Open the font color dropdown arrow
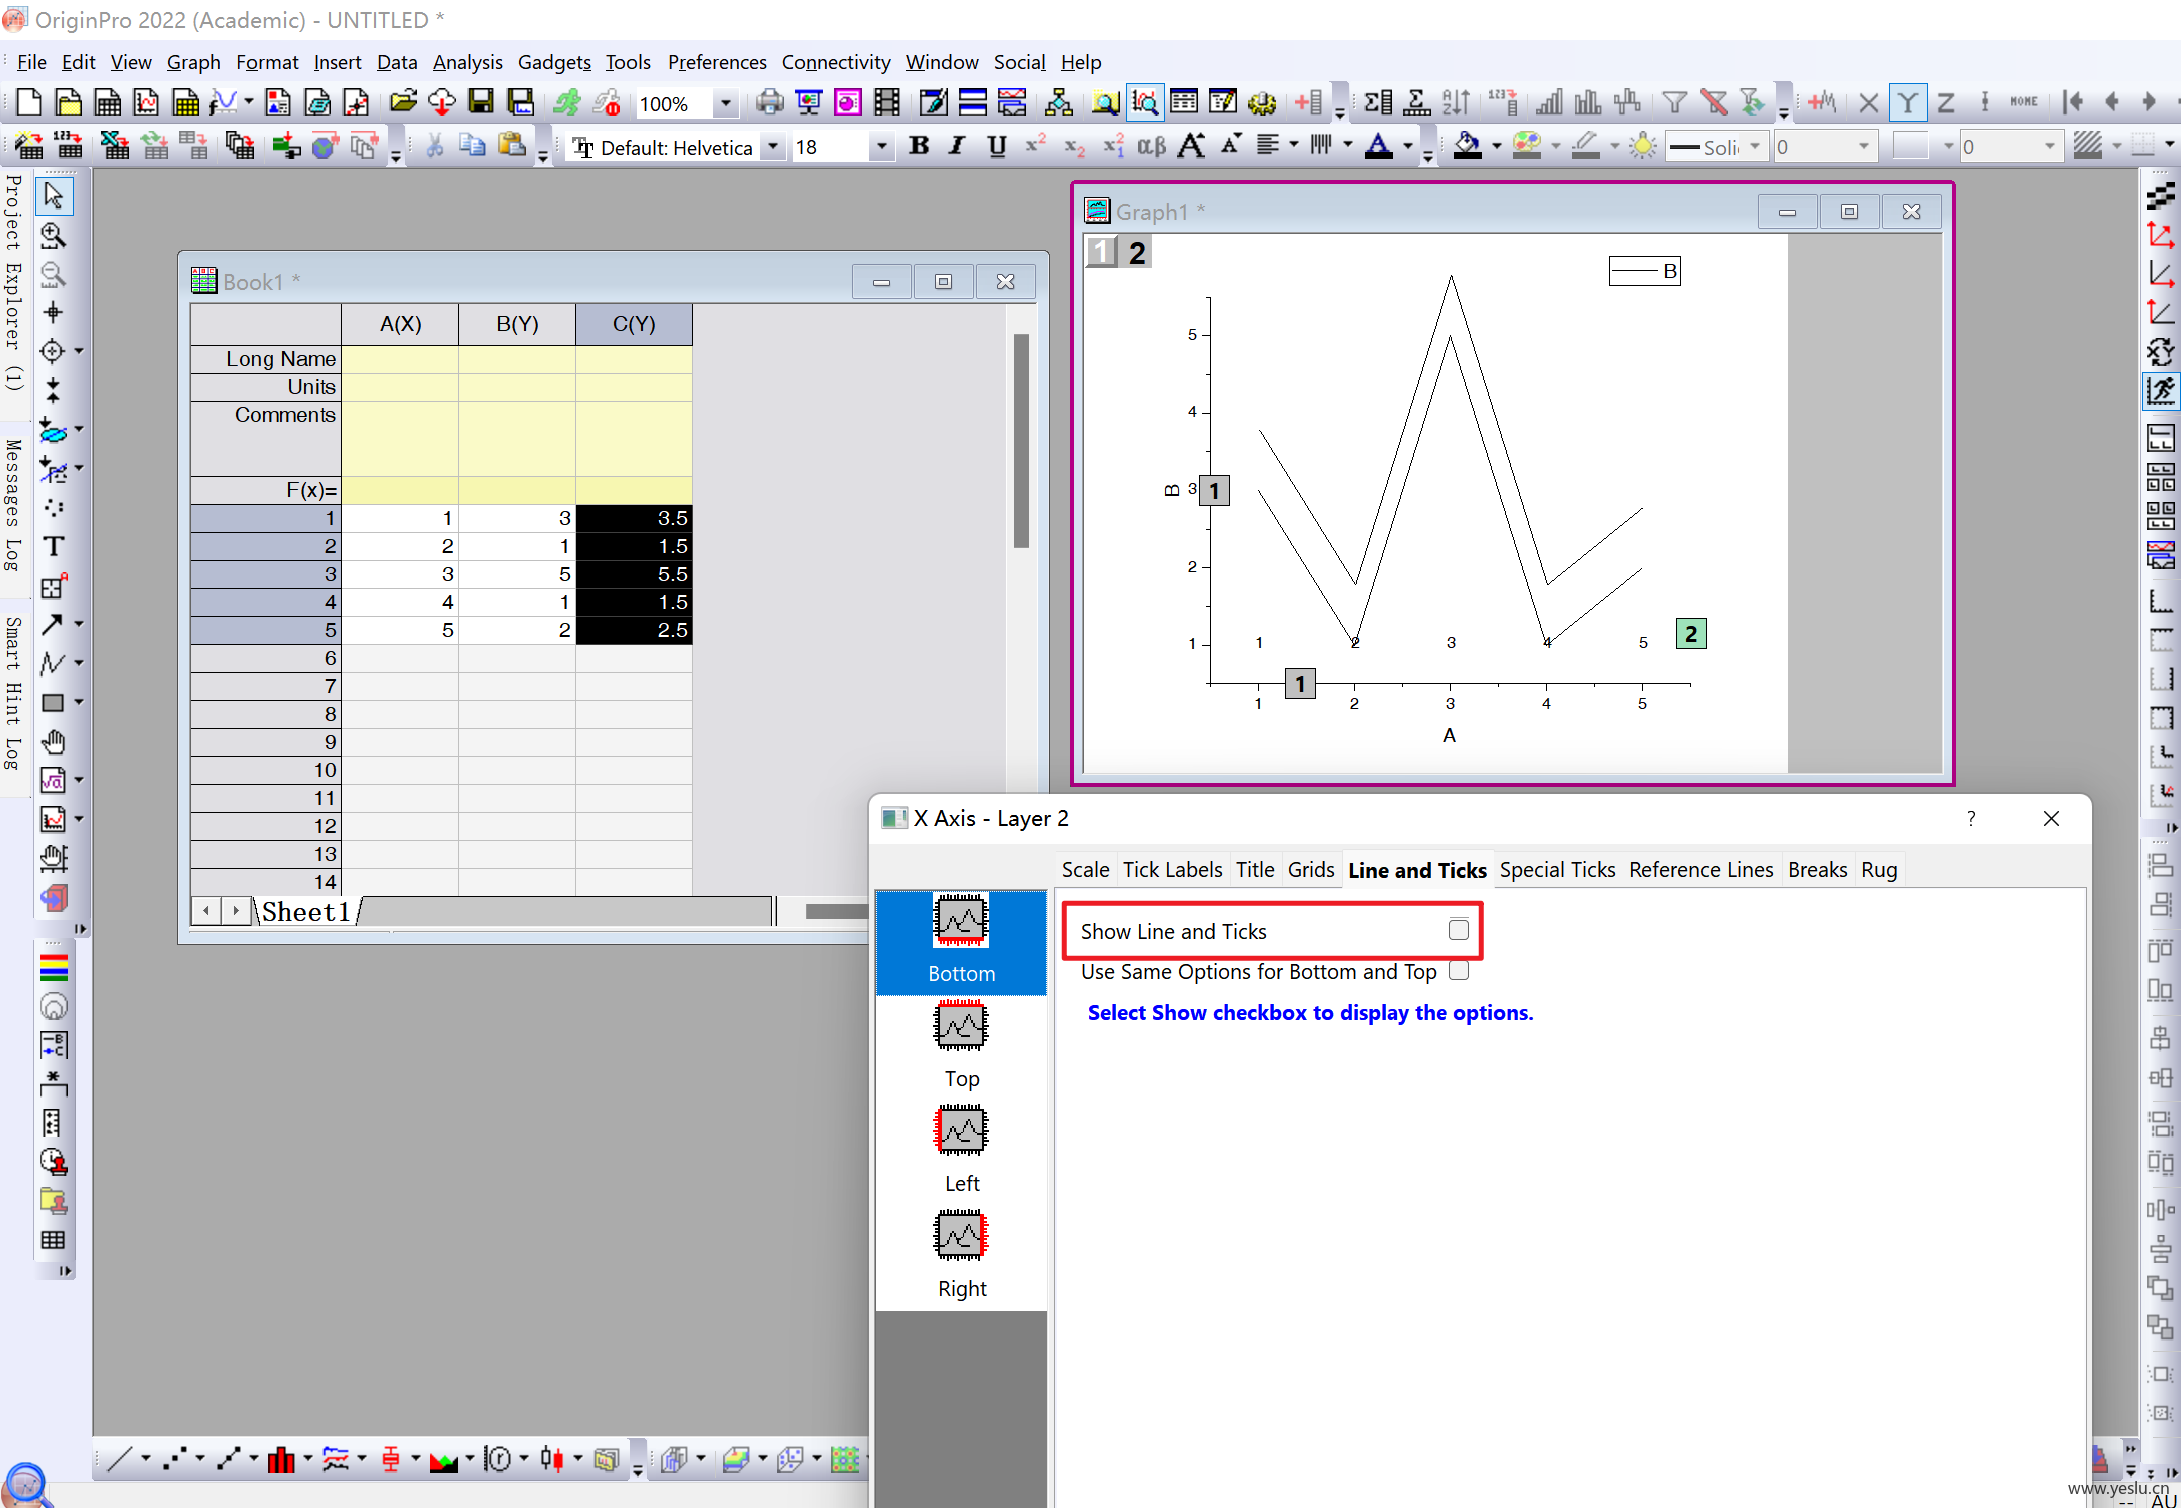2181x1508 pixels. [x=1408, y=147]
